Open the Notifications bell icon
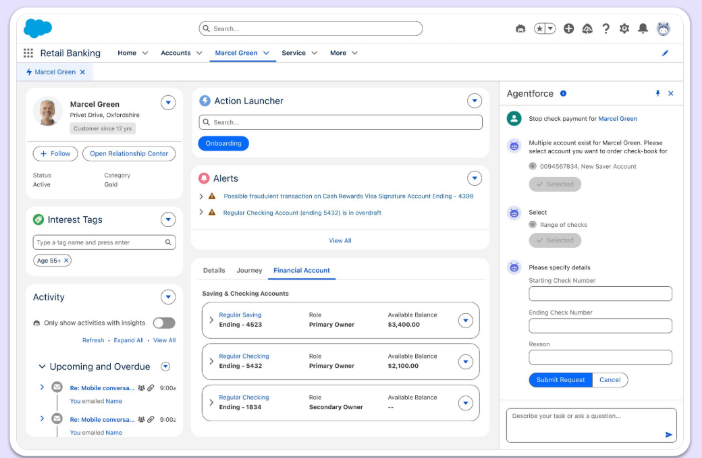The height and width of the screenshot is (458, 702). tap(643, 29)
